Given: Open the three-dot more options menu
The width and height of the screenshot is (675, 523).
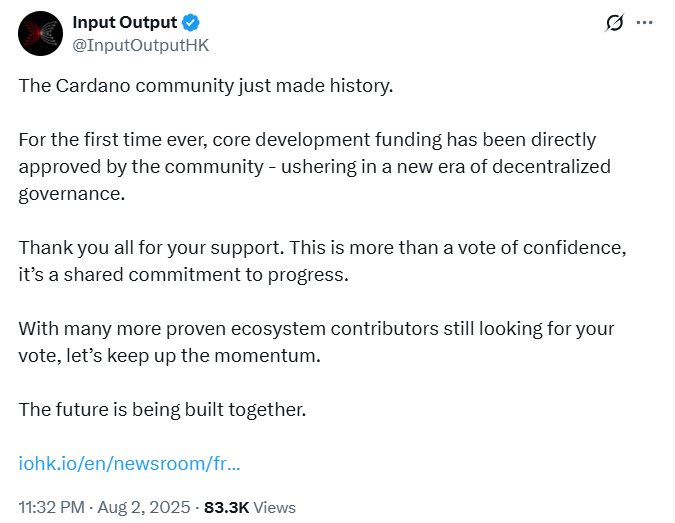Looking at the screenshot, I should [645, 23].
